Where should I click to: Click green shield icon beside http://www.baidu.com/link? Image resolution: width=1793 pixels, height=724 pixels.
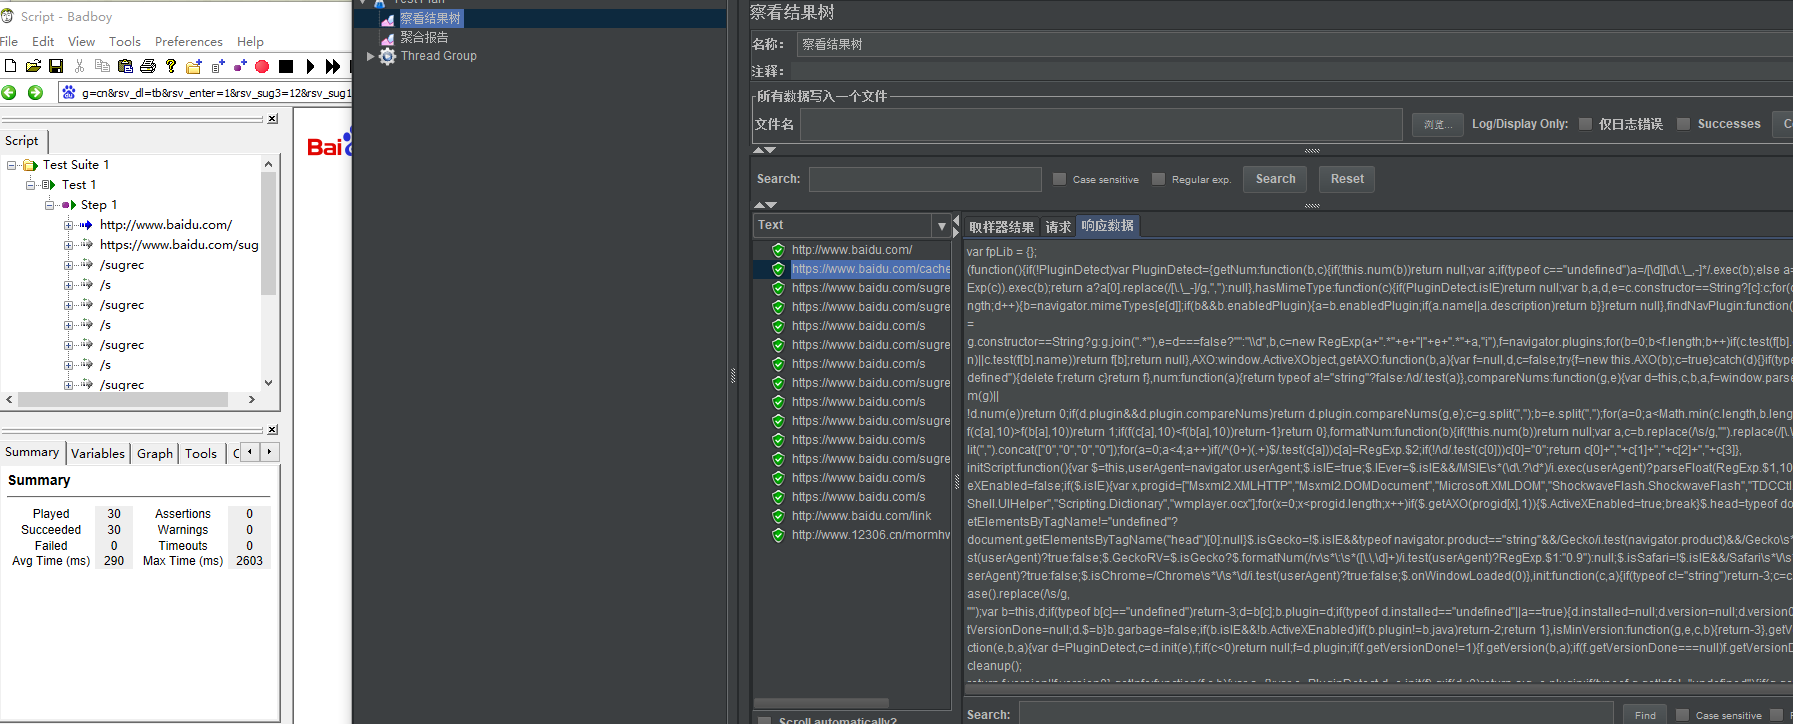778,516
